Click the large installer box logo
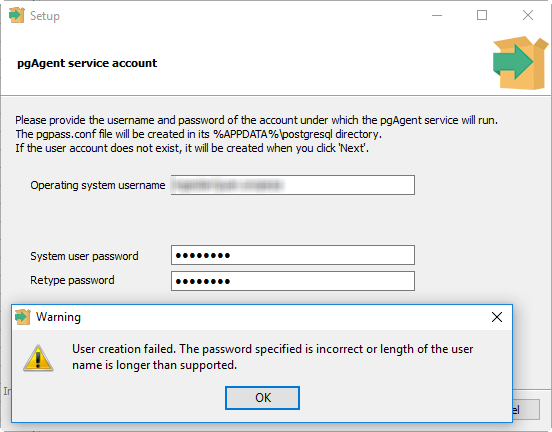Image resolution: width=552 pixels, height=432 pixels. point(520,63)
